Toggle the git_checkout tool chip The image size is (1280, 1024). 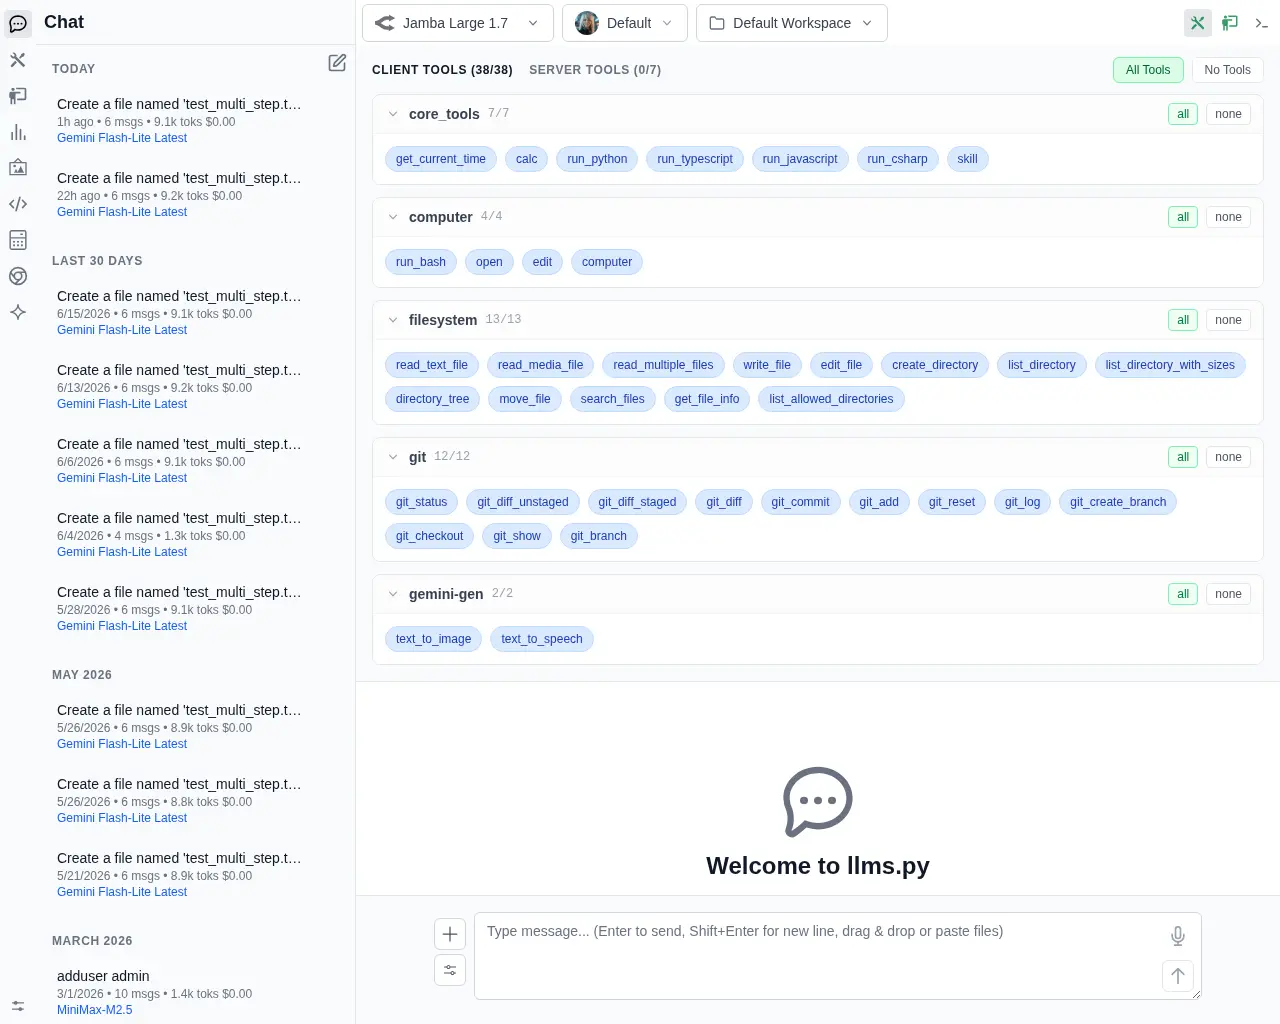(x=429, y=536)
